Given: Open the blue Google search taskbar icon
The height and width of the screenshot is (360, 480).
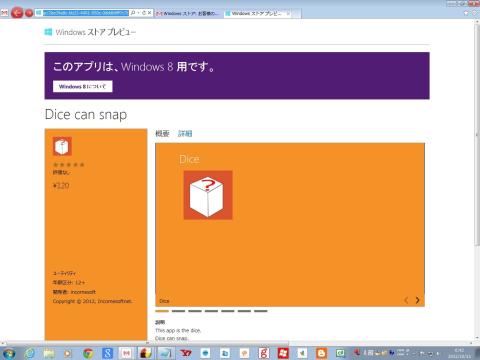Looking at the screenshot, I should 107,353.
